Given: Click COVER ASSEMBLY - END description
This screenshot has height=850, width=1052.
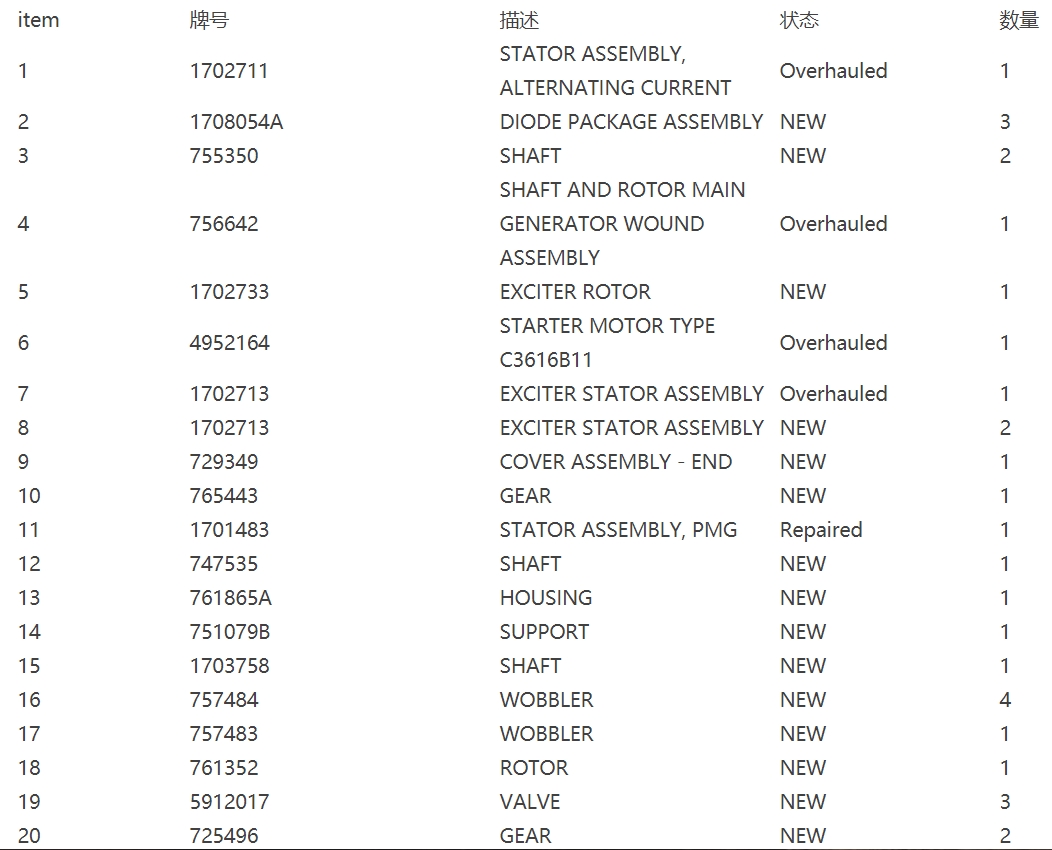Looking at the screenshot, I should [615, 462].
